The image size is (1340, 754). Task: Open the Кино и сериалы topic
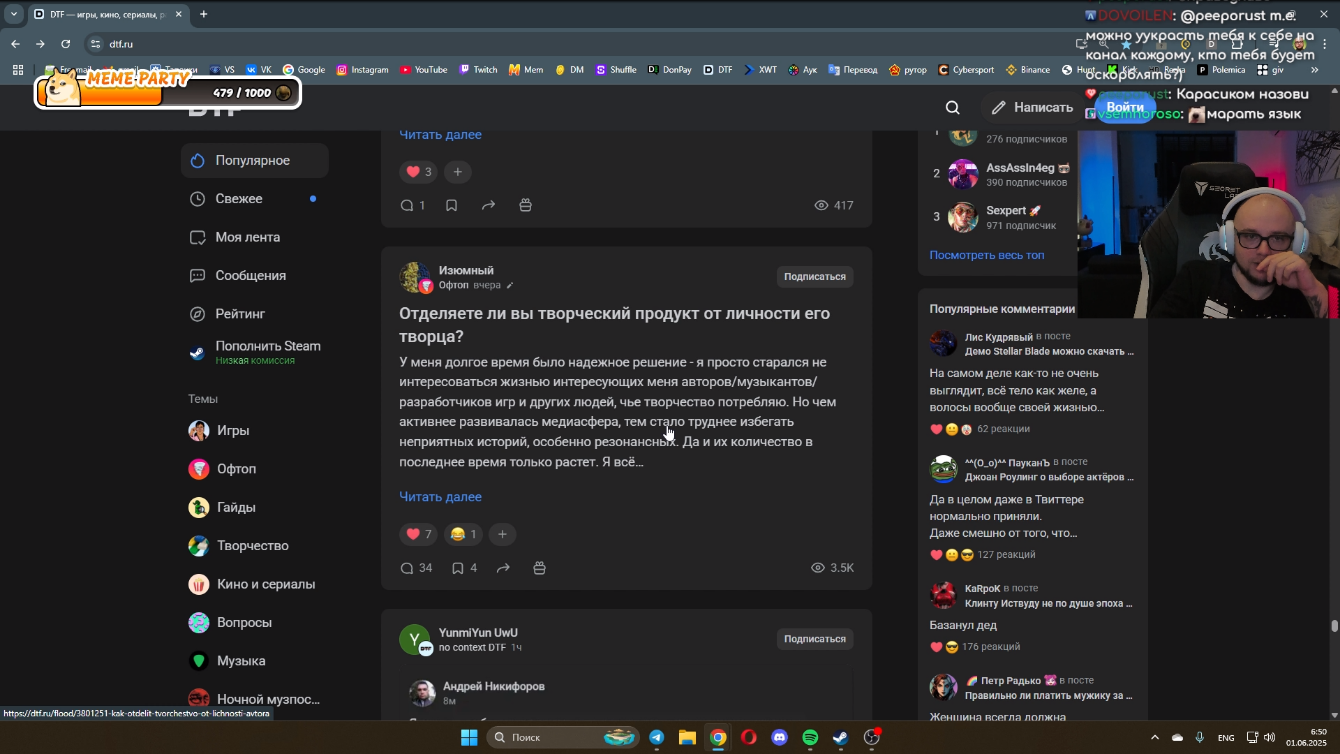tap(255, 584)
